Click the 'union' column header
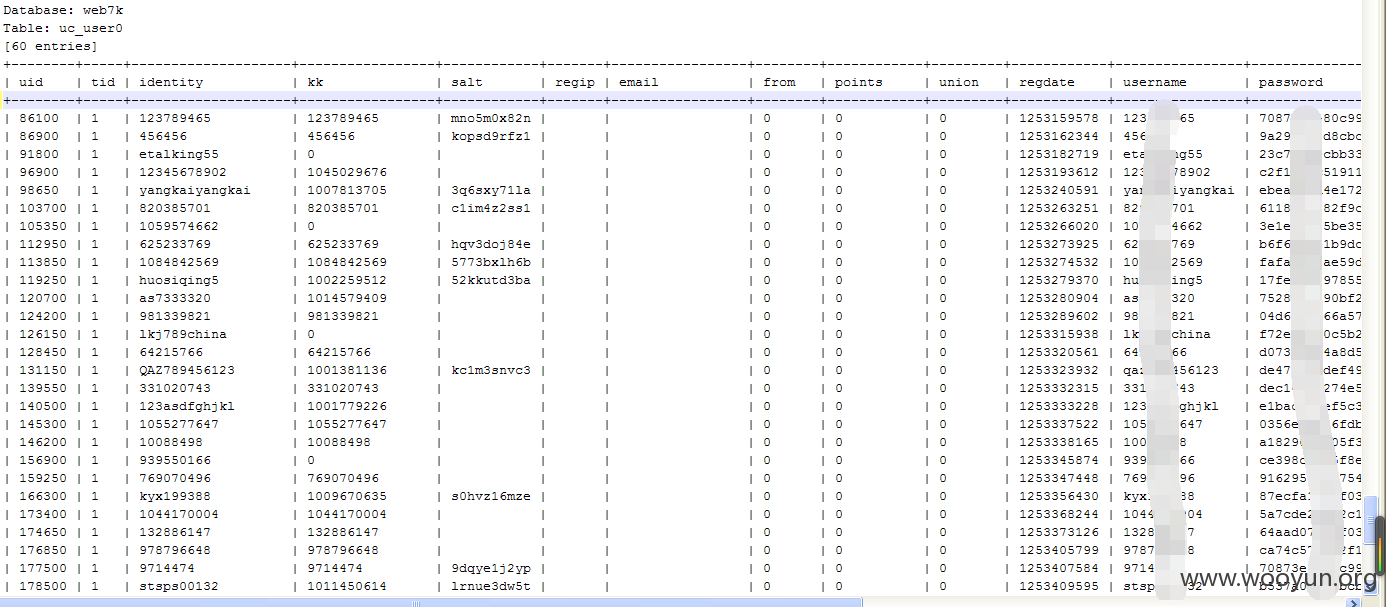Image resolution: width=1386 pixels, height=607 pixels. 959,82
